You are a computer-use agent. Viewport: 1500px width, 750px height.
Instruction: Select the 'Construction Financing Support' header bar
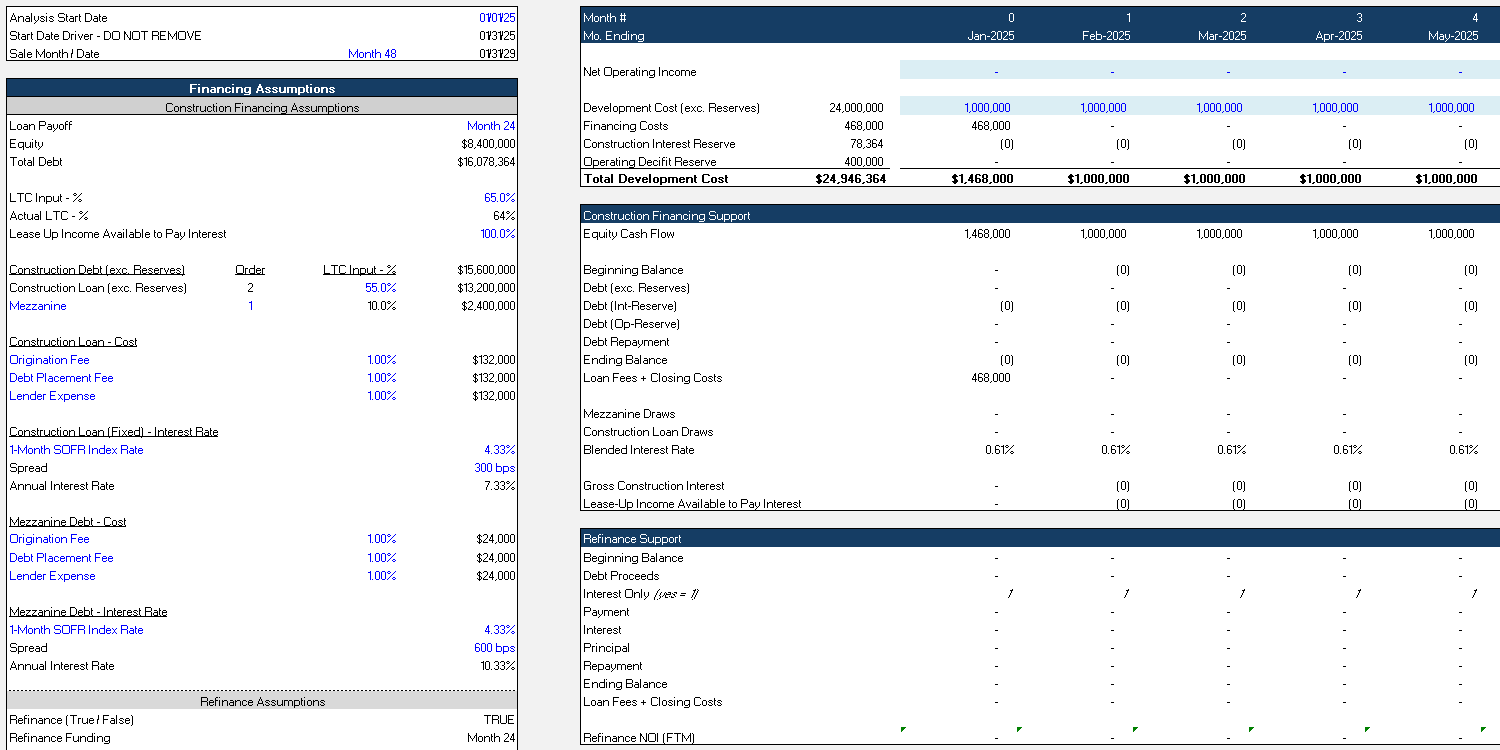coord(1040,215)
